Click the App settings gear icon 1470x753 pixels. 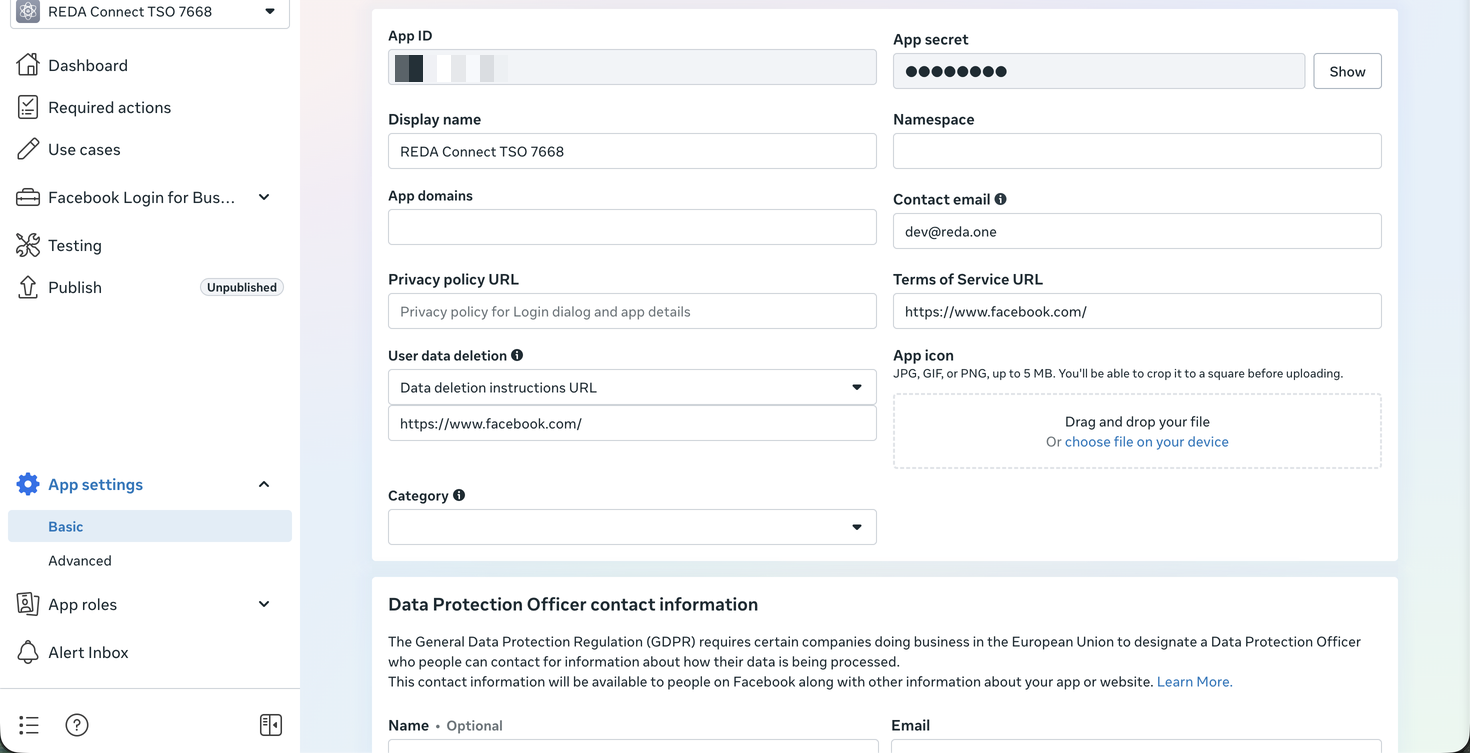(28, 484)
